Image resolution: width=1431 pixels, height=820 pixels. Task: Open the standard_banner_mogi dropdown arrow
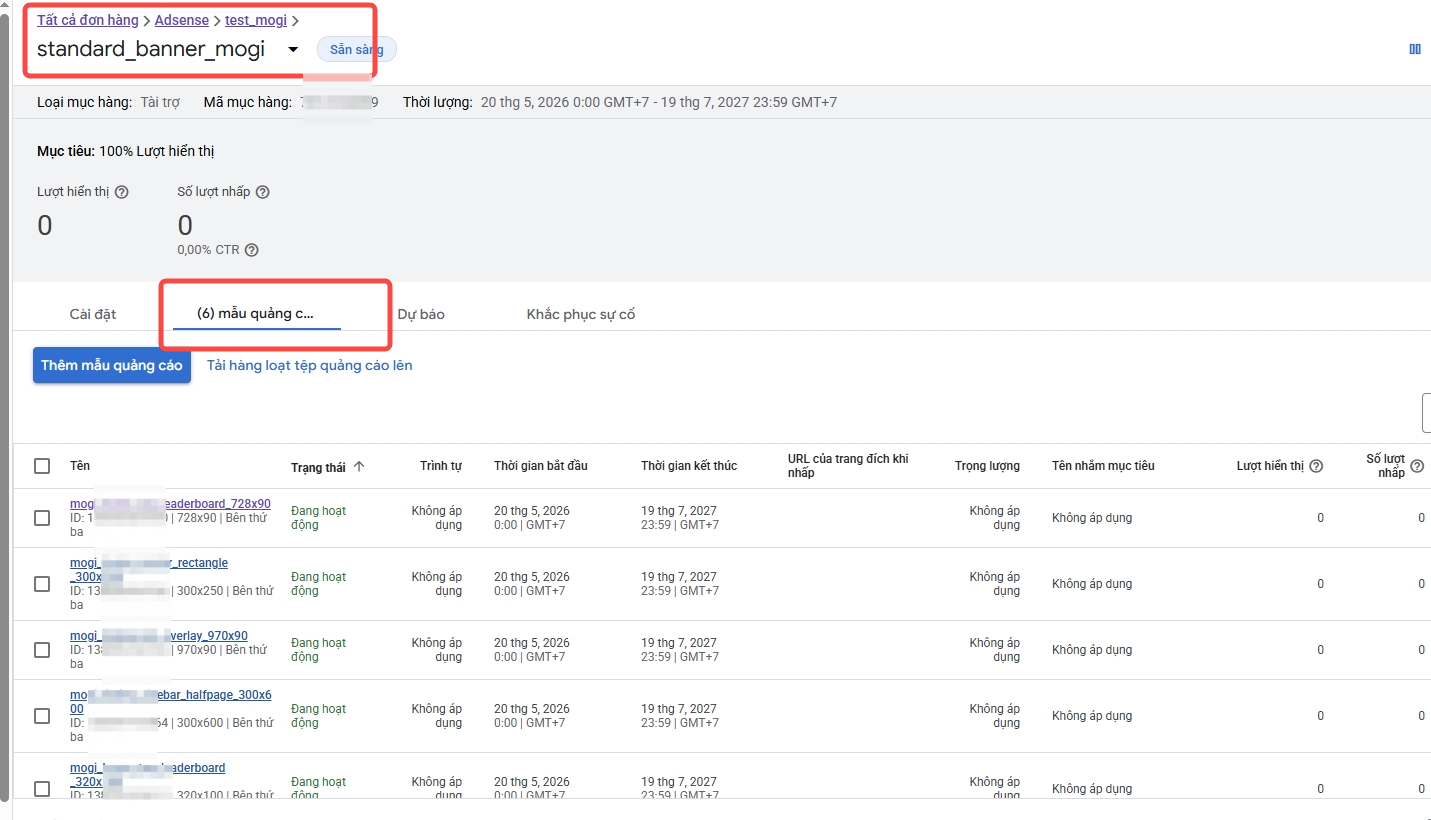(293, 49)
